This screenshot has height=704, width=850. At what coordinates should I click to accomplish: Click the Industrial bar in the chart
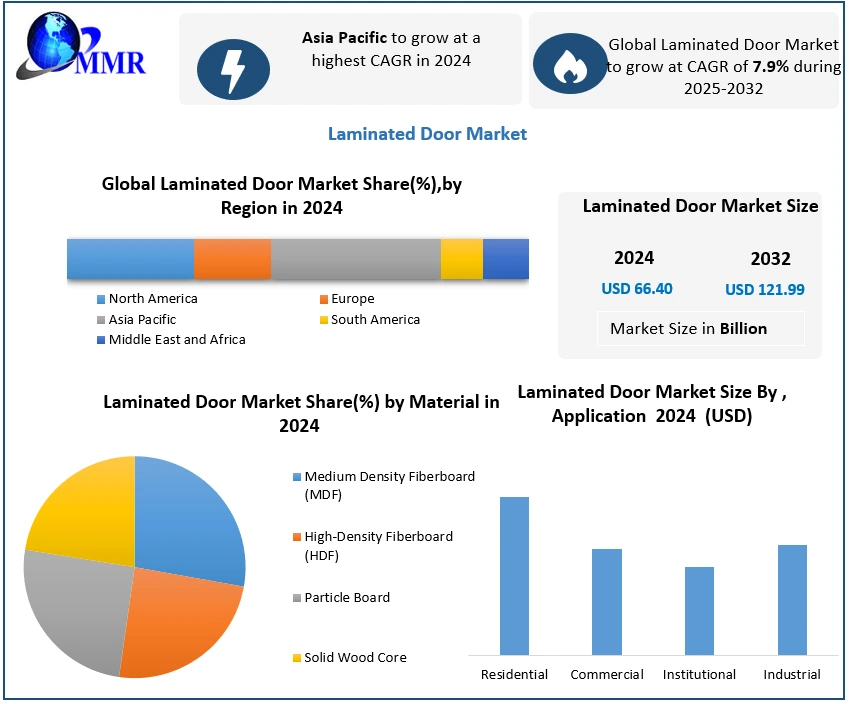pyautogui.click(x=791, y=599)
